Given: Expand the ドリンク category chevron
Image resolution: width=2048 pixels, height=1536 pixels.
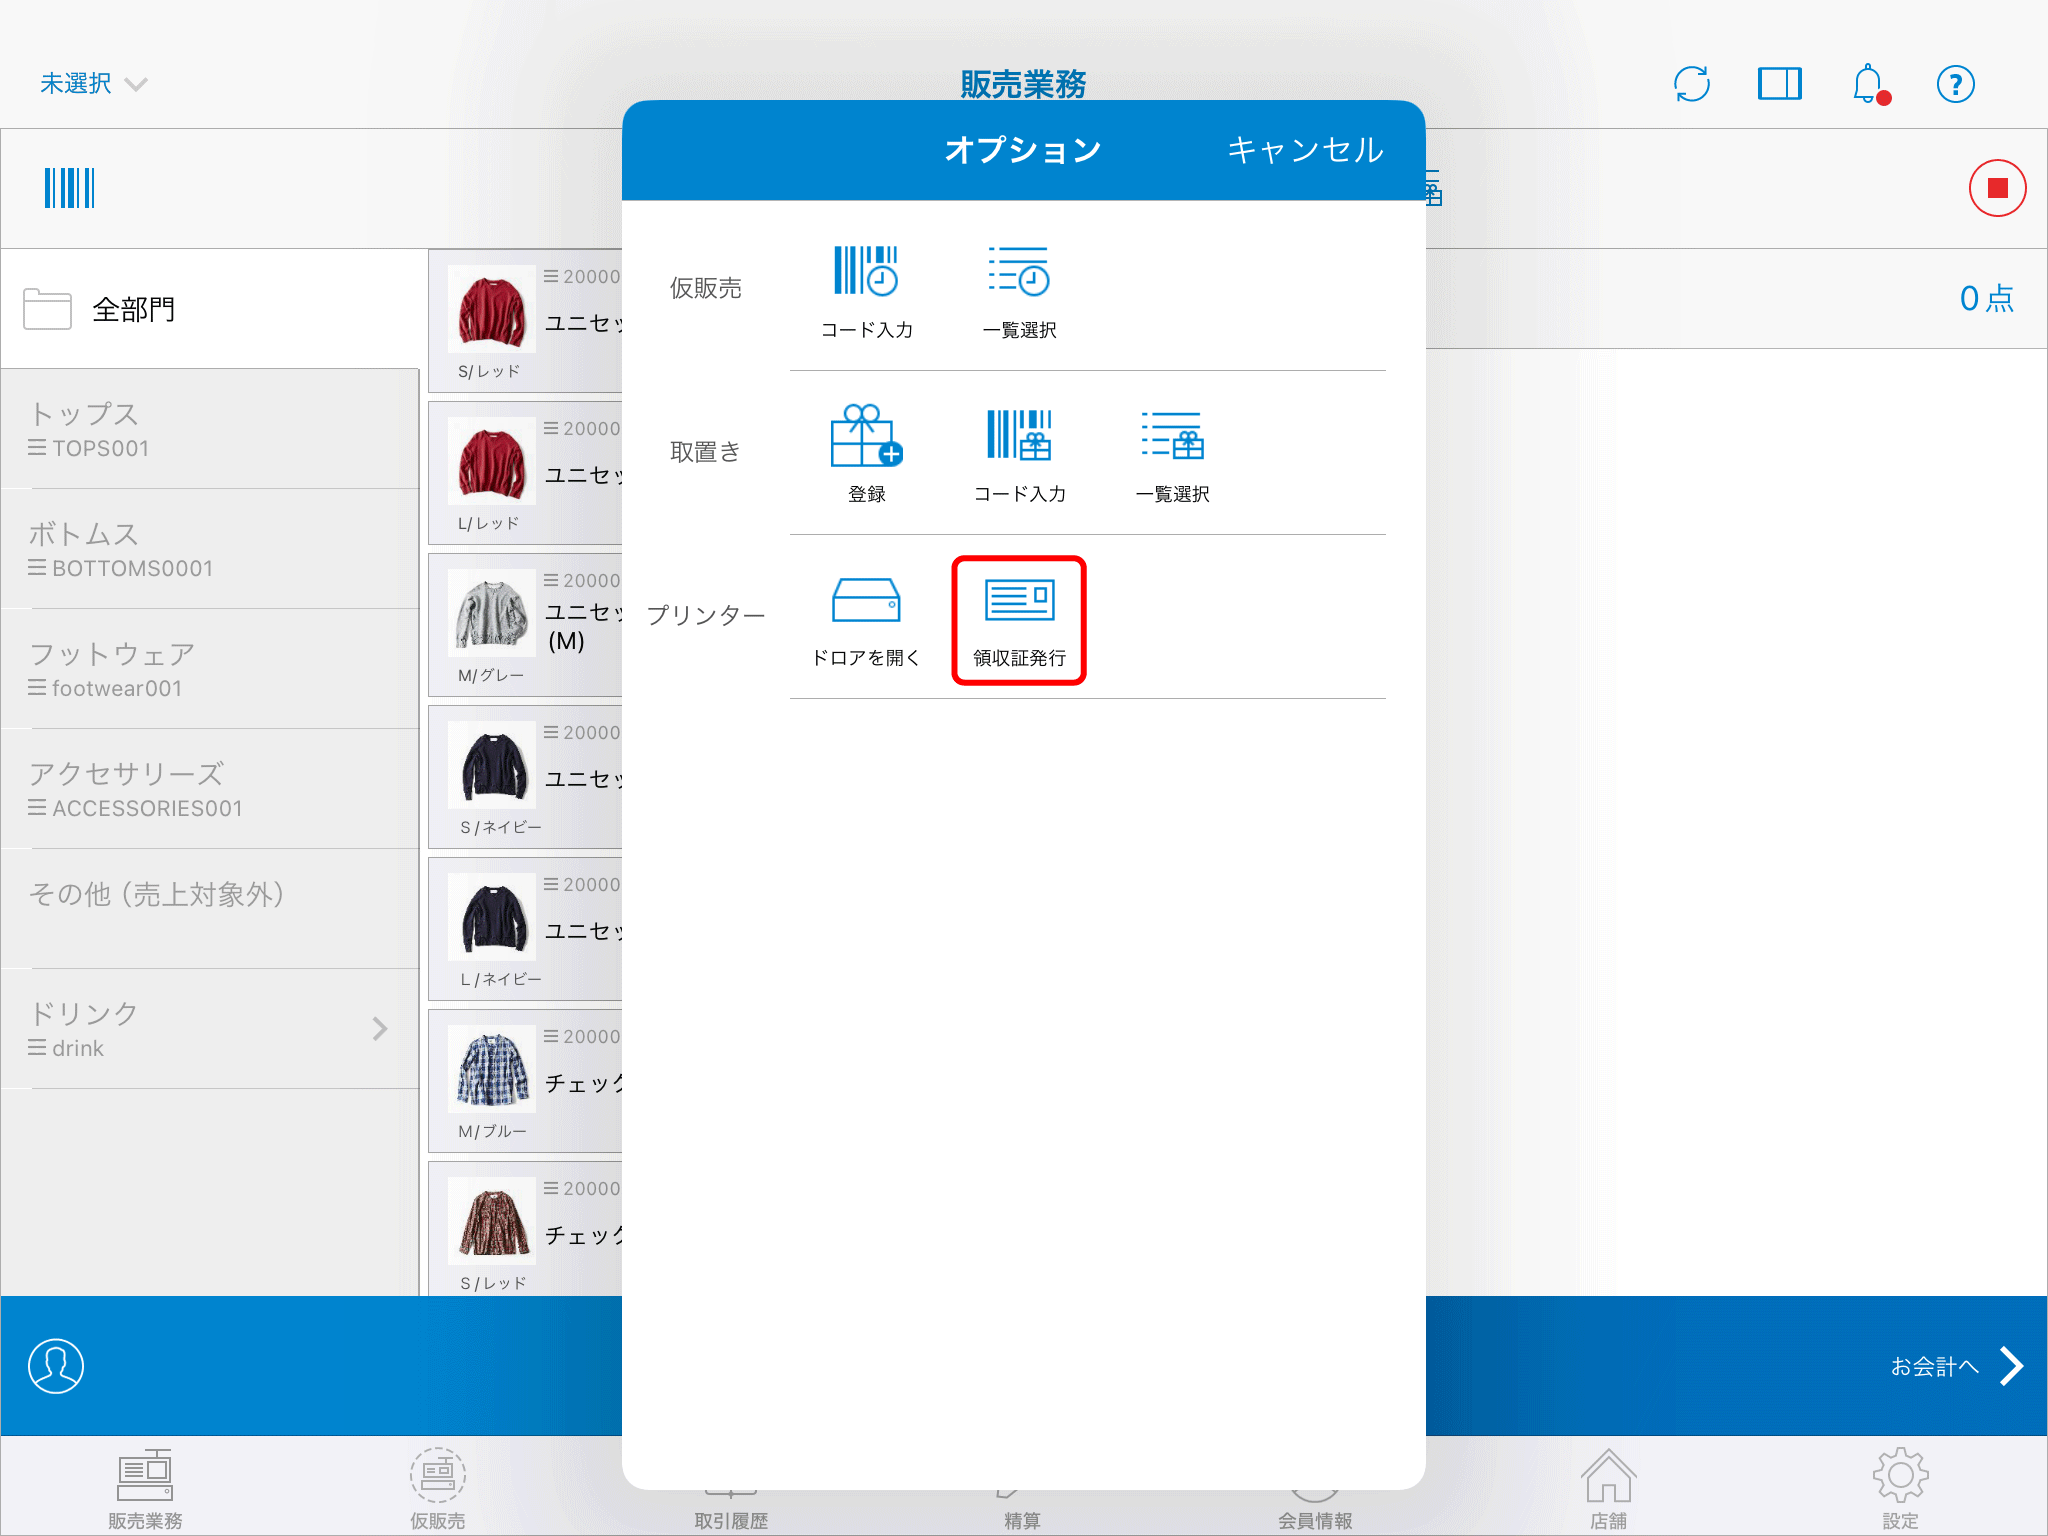Looking at the screenshot, I should (380, 1029).
